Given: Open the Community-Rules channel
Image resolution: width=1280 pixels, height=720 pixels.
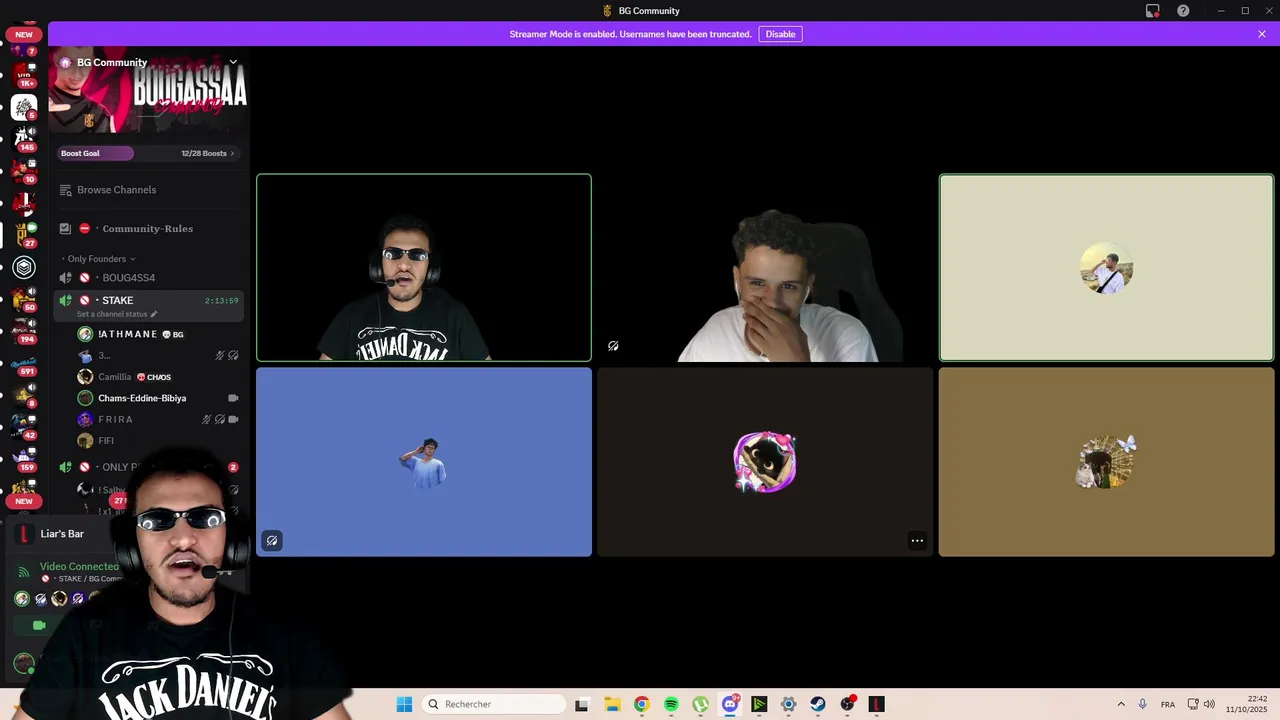Looking at the screenshot, I should (148, 229).
